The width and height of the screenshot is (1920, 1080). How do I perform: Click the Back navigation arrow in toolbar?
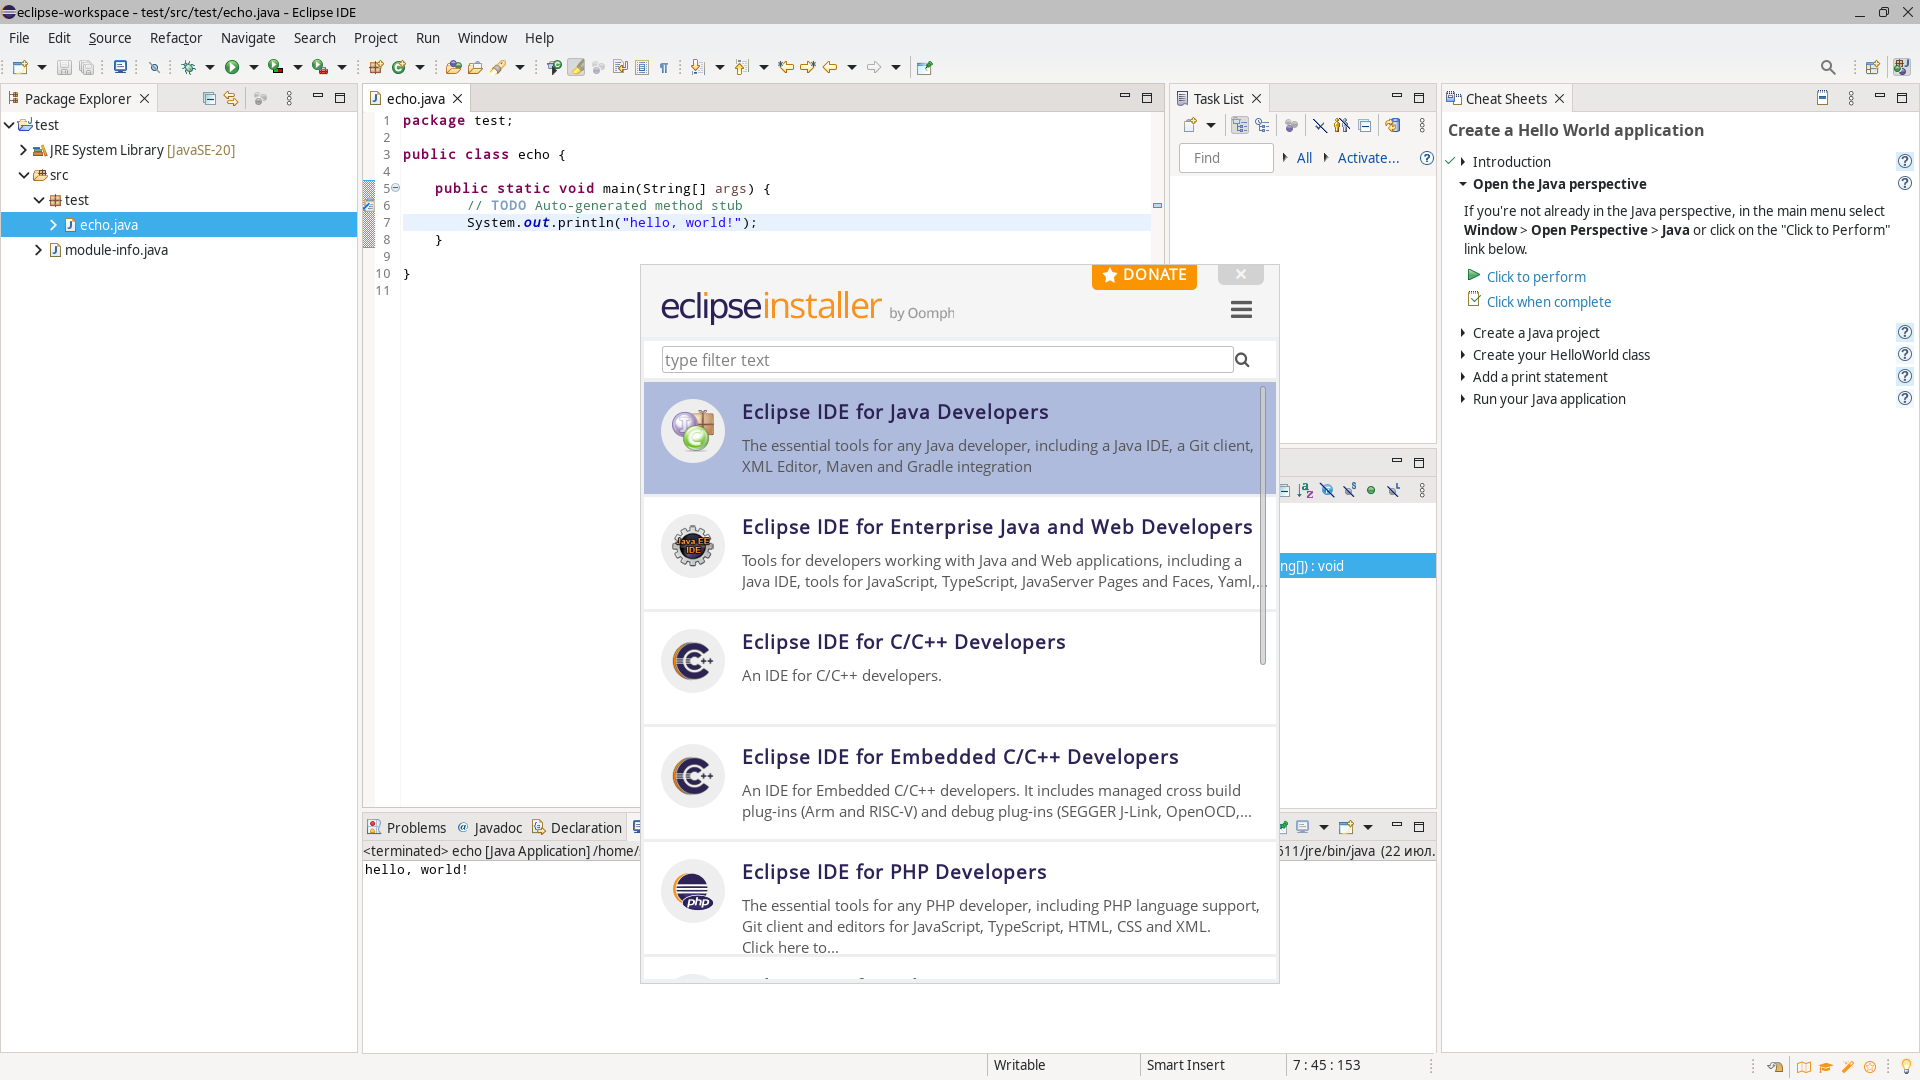click(830, 67)
